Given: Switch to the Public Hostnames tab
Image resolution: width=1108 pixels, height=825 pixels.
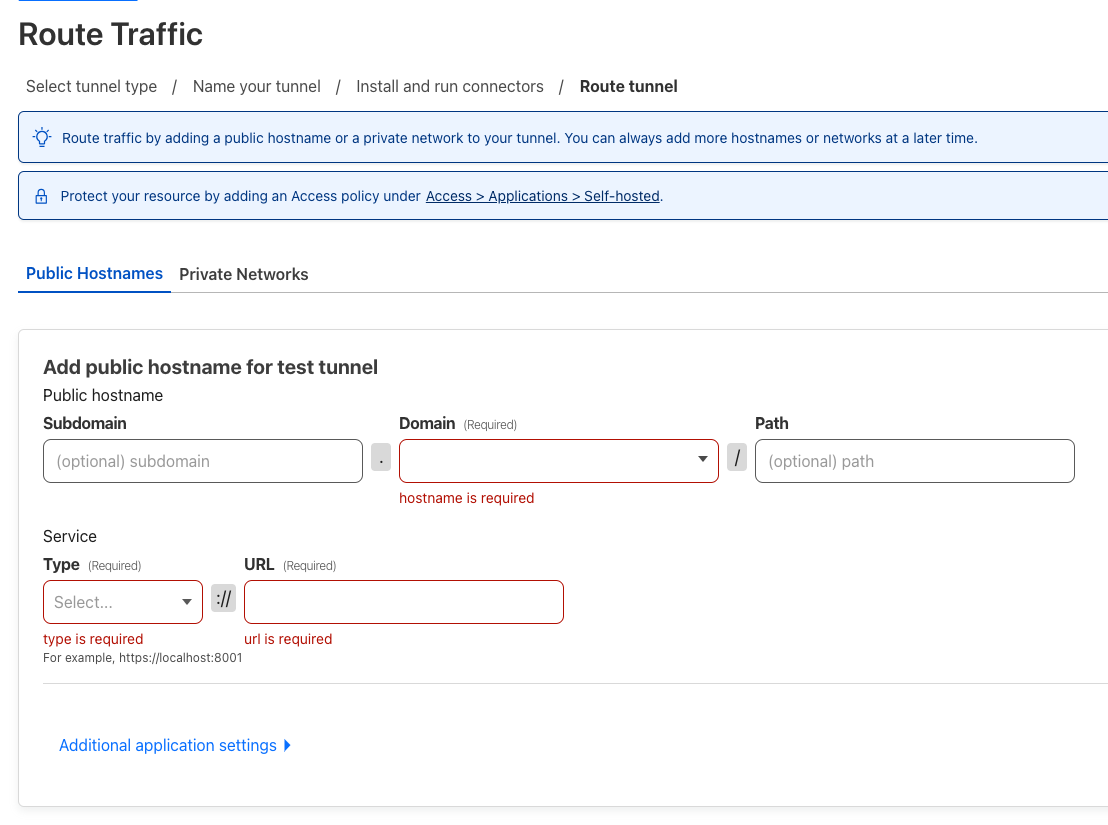Looking at the screenshot, I should pos(94,274).
